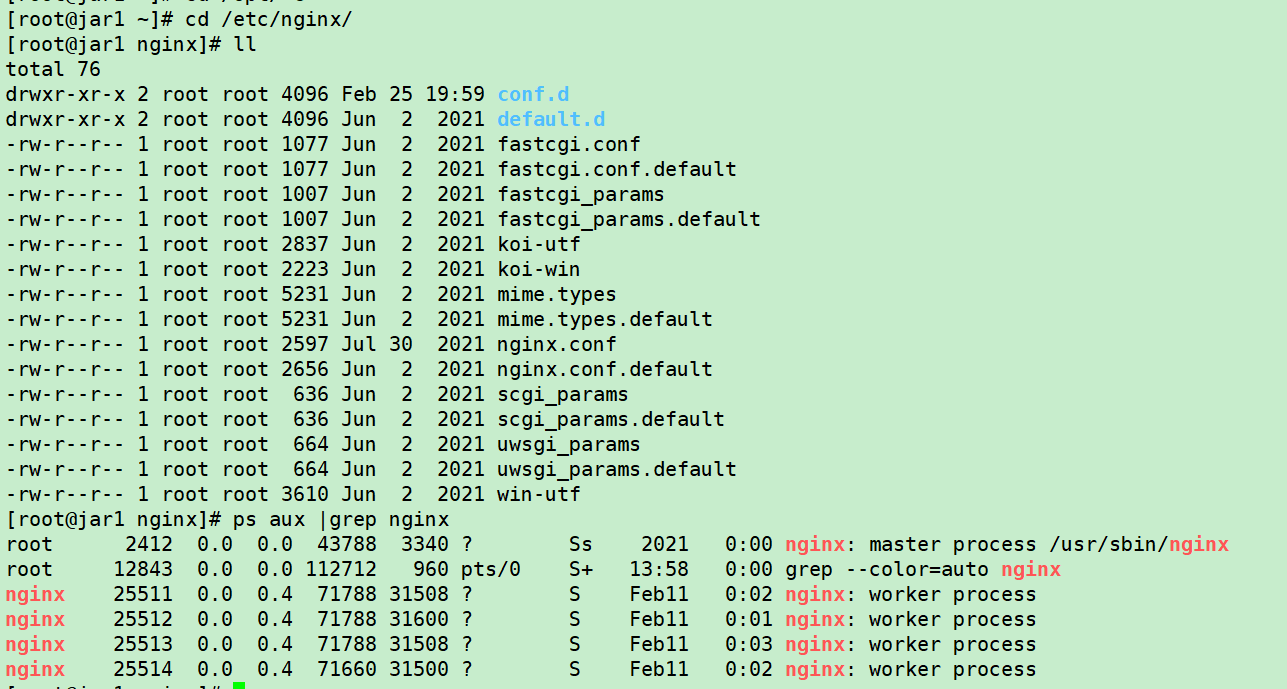Select the koi-utf file name

pyautogui.click(x=540, y=244)
